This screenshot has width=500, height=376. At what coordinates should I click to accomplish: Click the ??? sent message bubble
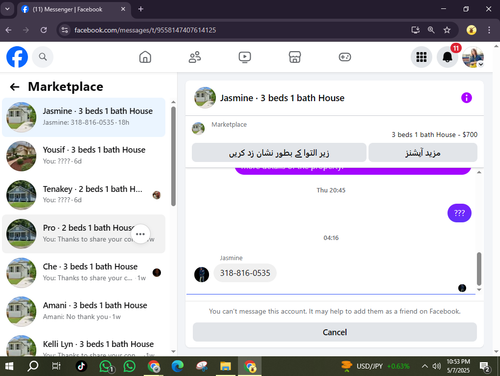tap(459, 213)
